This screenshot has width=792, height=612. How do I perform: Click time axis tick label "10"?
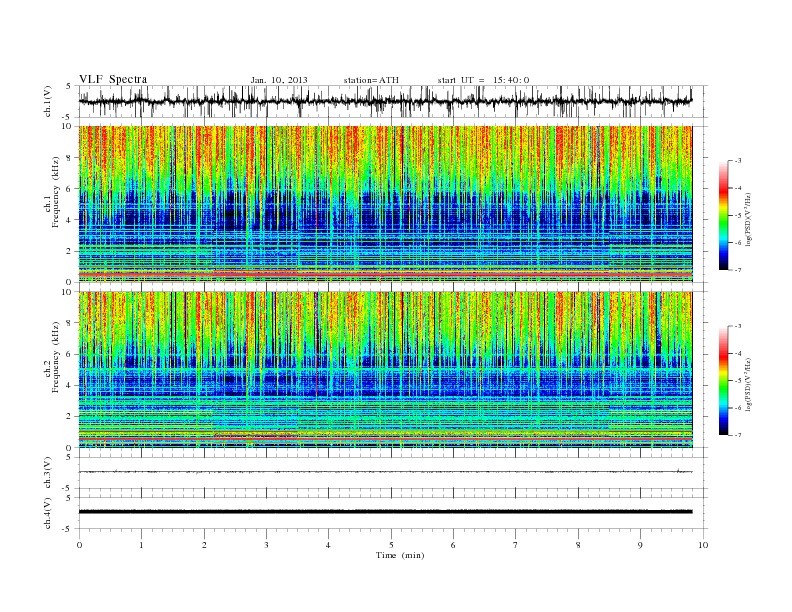(x=703, y=545)
